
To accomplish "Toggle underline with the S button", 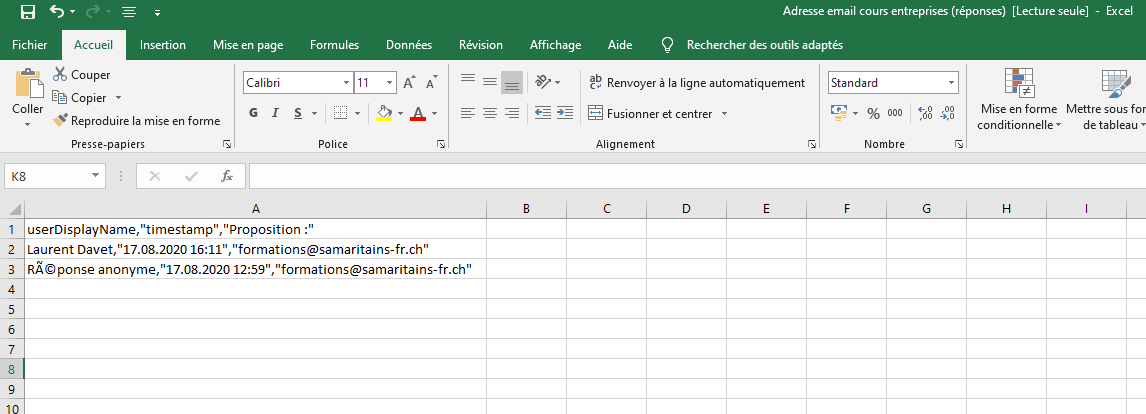I will [298, 113].
